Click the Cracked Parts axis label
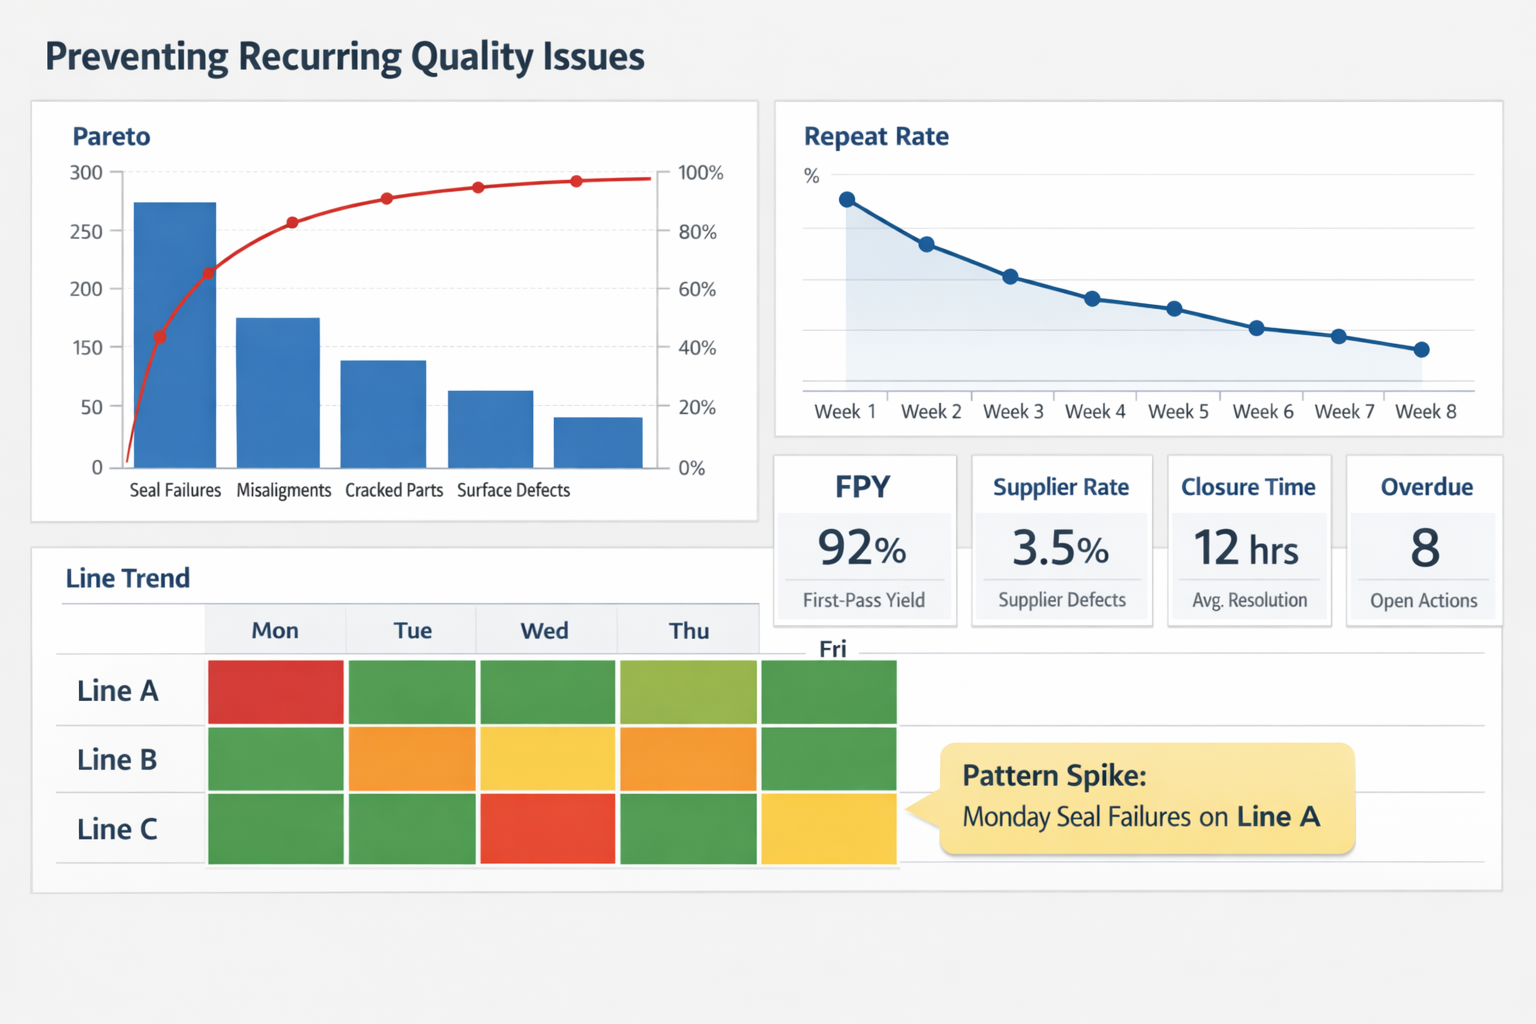 (394, 490)
